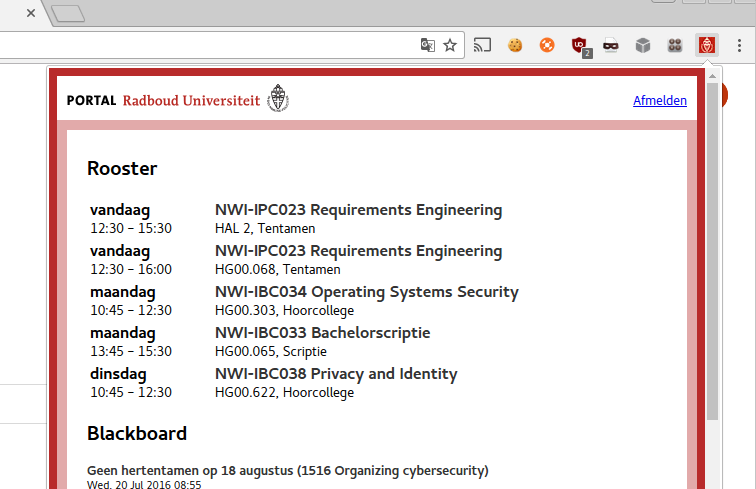
Task: Open the uBlock Origin shield icon
Action: (579, 45)
